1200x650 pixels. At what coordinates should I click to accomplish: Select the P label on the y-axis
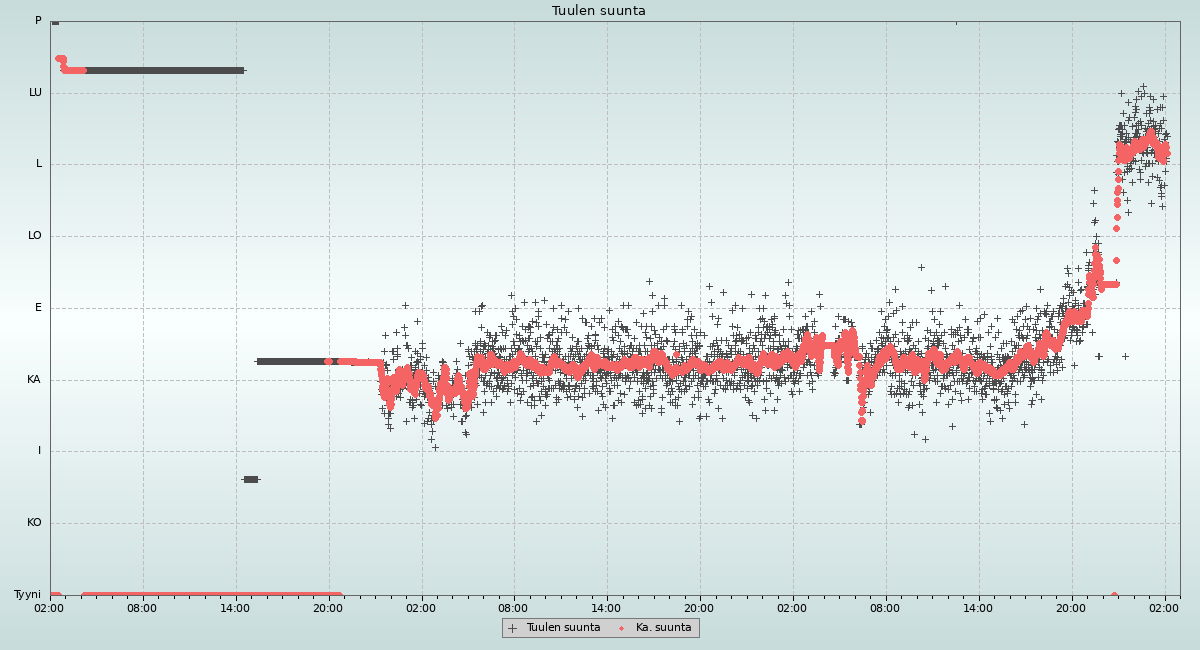click(38, 20)
